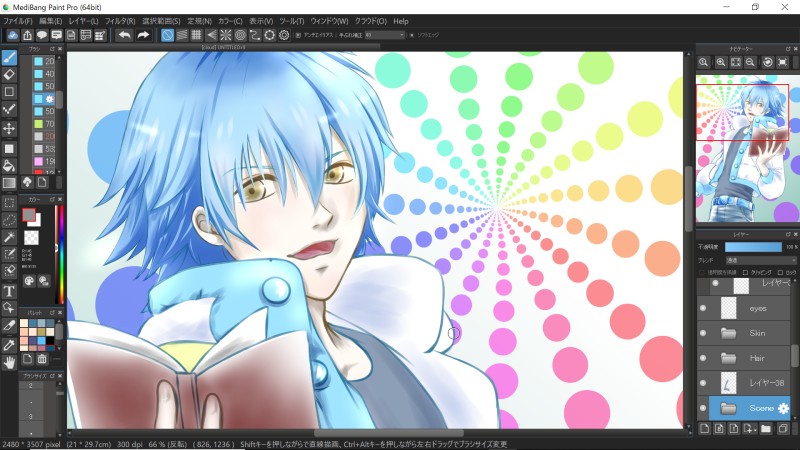The height and width of the screenshot is (450, 800).
Task: Enable crisscross grid snap guide
Action: coord(196,35)
